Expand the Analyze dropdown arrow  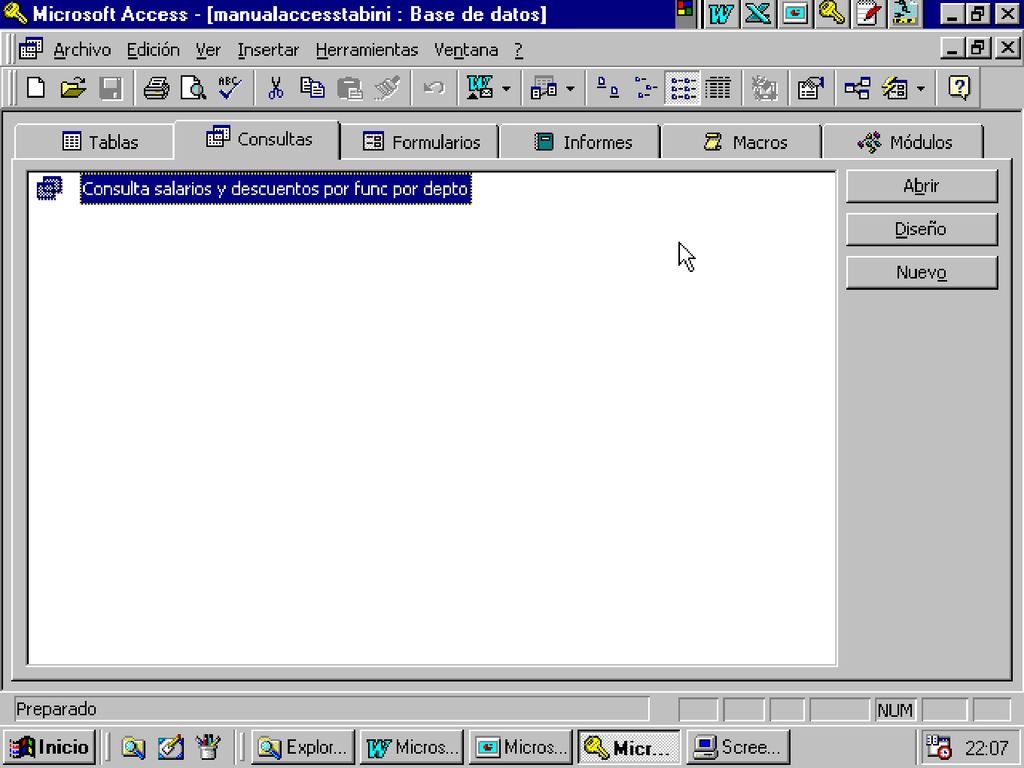tap(570, 88)
